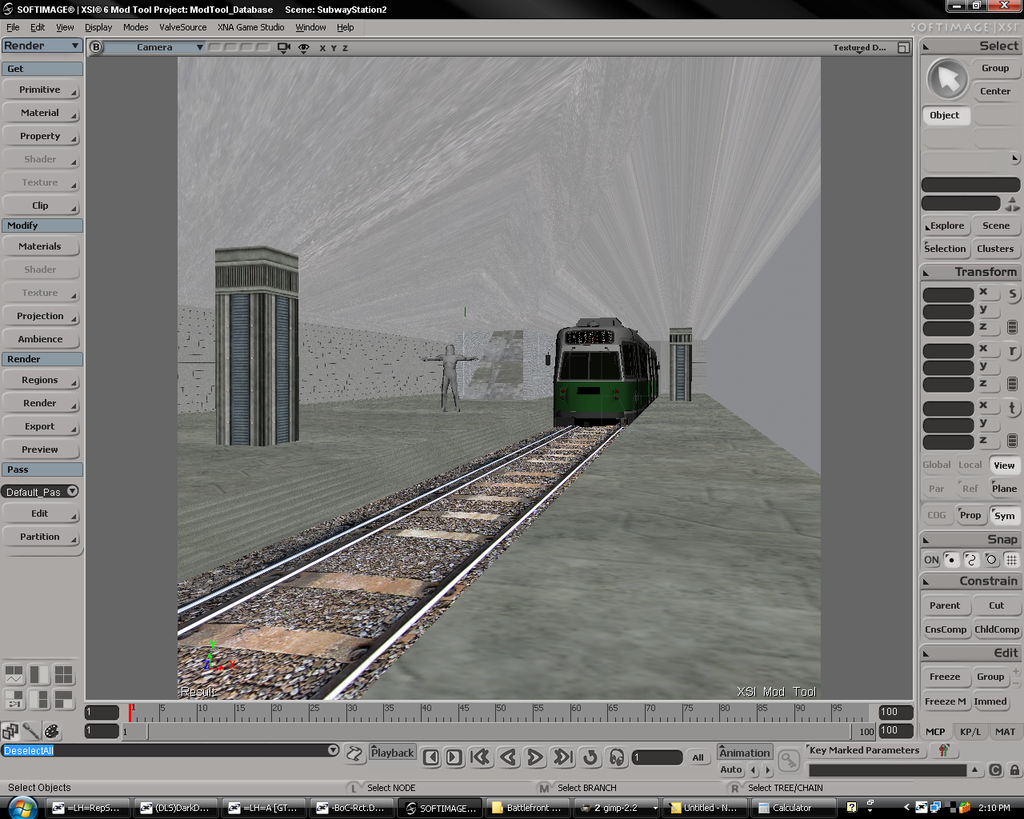Open the Render toolbar dropdown
This screenshot has width=1024, height=819.
[x=41, y=46]
